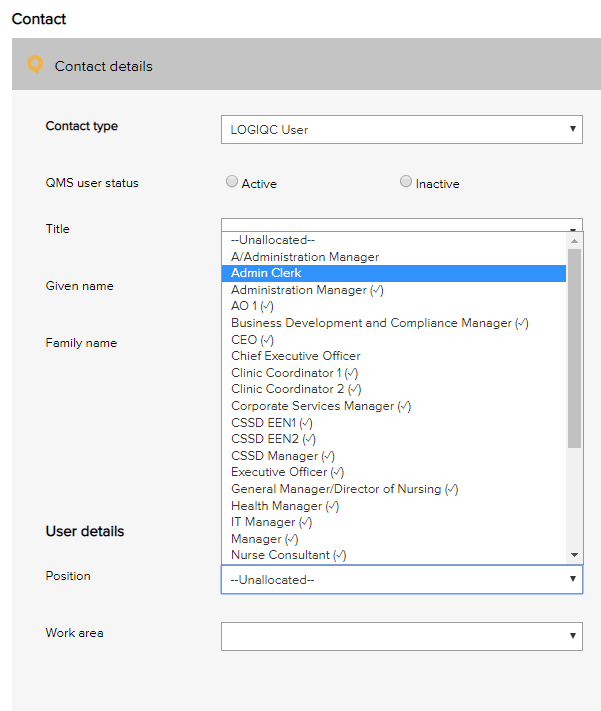The width and height of the screenshot is (601, 711).
Task: Select the Active radio button
Action: pyautogui.click(x=232, y=182)
